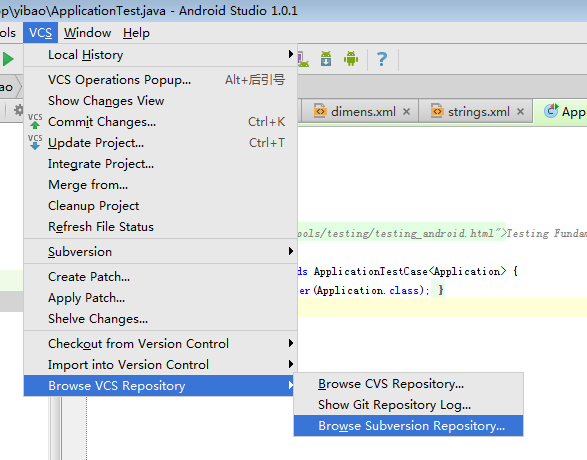Open the SDK Manager download icon
Screen dimensions: 587x460
pyautogui.click(x=326, y=59)
